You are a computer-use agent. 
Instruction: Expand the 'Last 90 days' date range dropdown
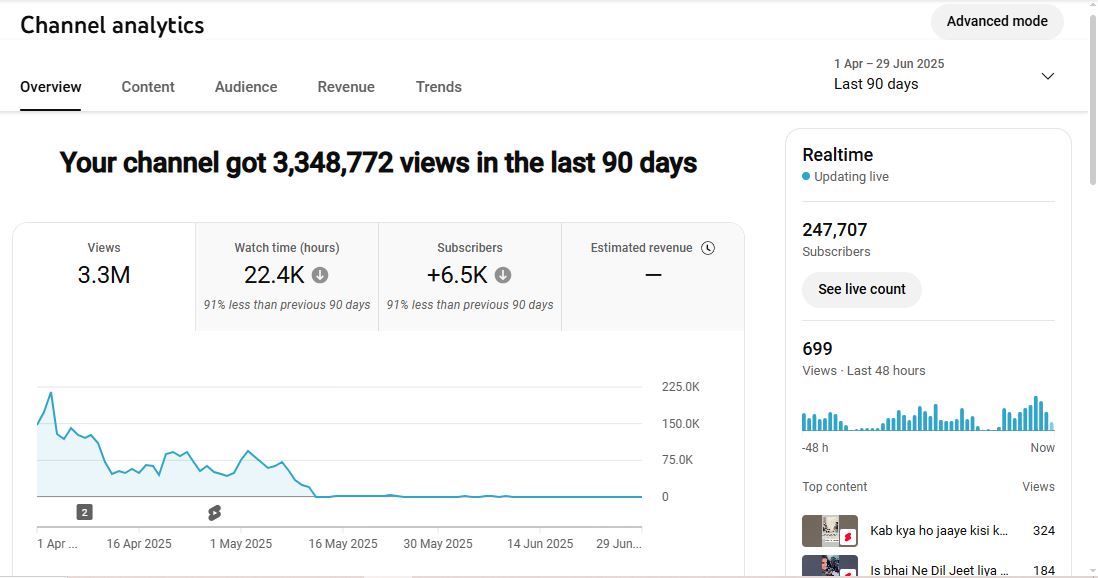(x=1047, y=76)
